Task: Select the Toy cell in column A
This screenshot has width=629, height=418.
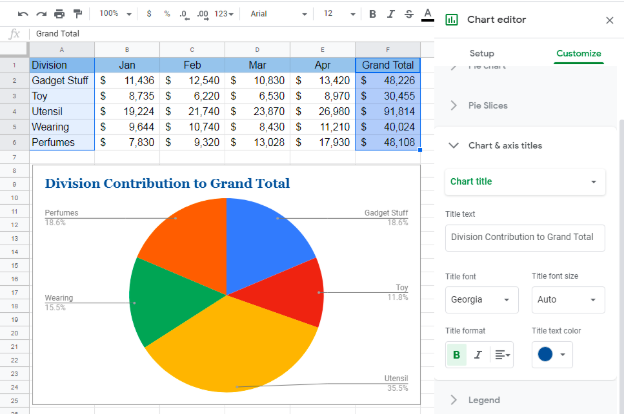Action: tap(62, 96)
